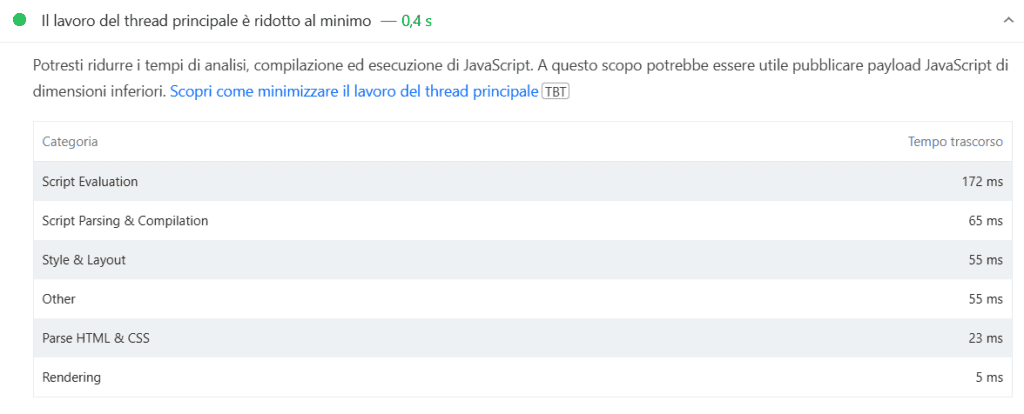Image resolution: width=1024 pixels, height=414 pixels.
Task: Click the 'Other' category row label
Action: point(59,299)
